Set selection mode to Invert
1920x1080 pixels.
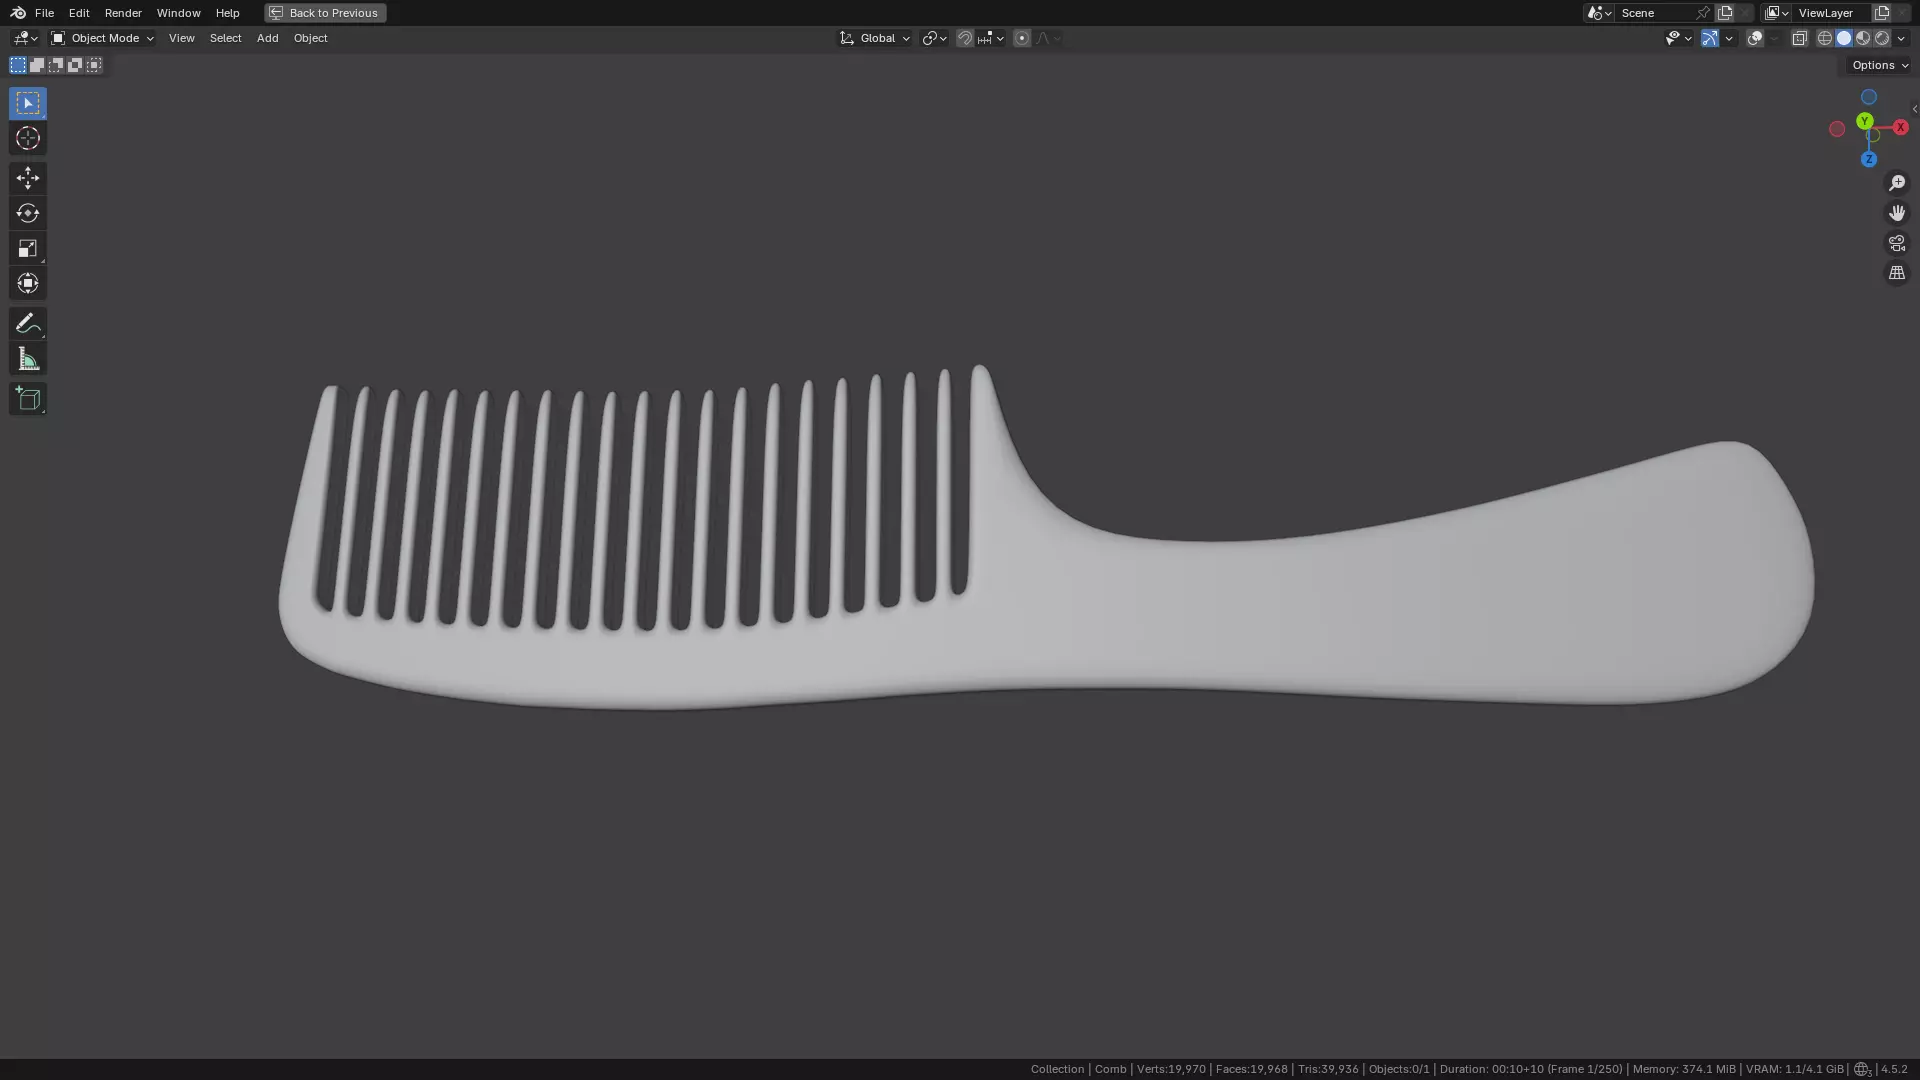pos(75,65)
